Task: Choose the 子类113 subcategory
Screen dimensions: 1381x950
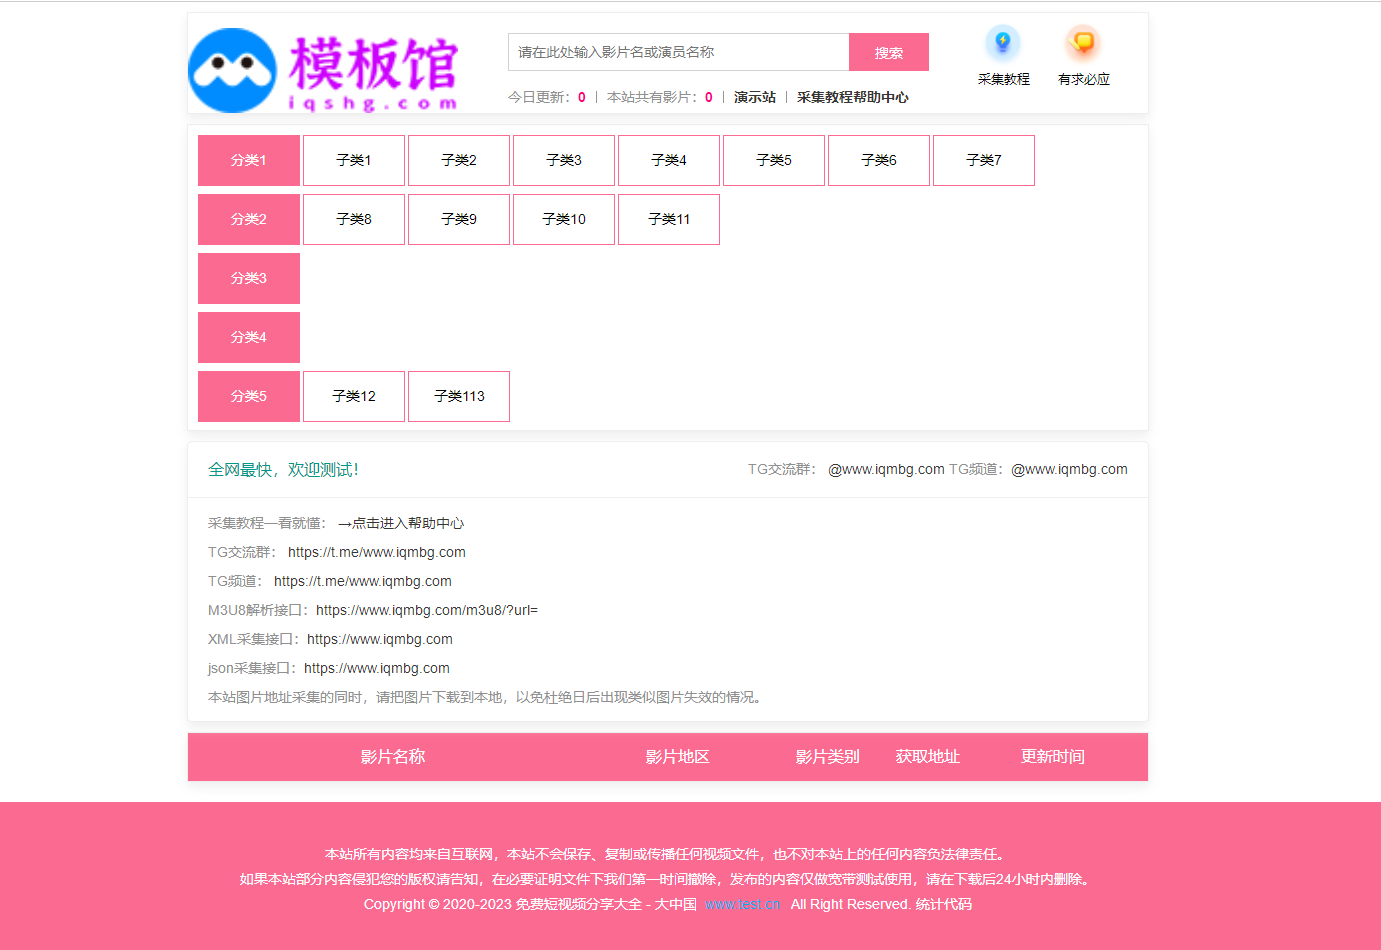Action: 459,396
